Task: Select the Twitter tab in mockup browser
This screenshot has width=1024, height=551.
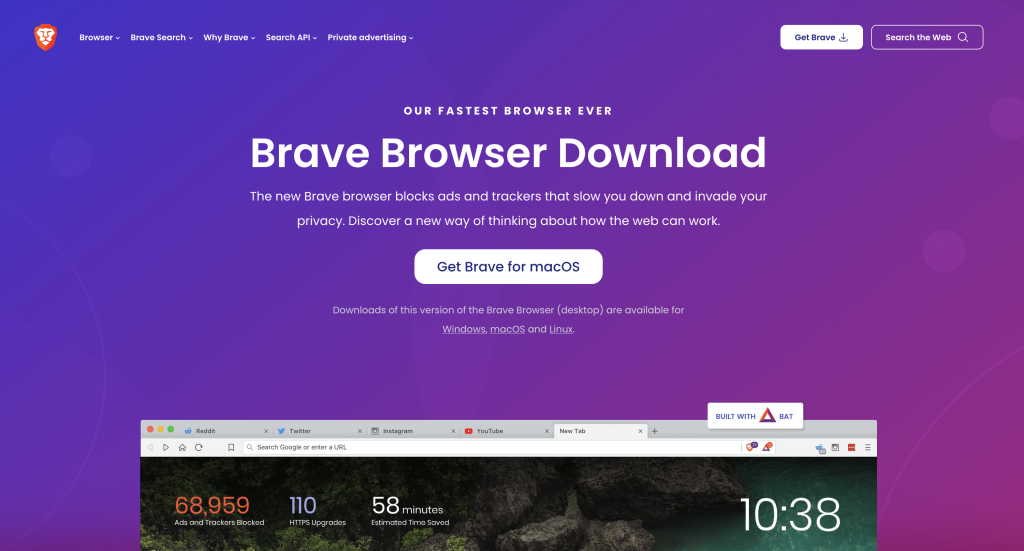Action: [x=319, y=431]
